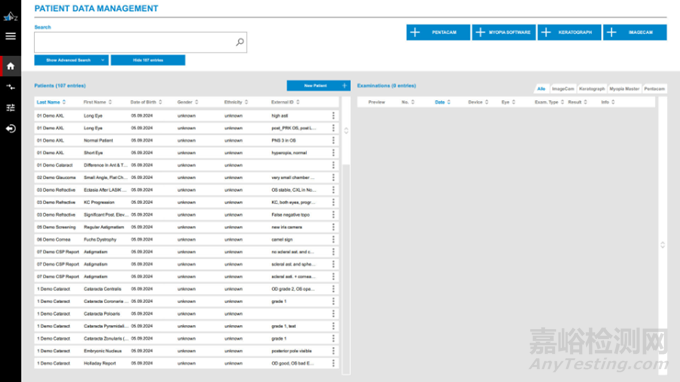Open three-dot menu for Fuchs Dystrophy row
The height and width of the screenshot is (382, 680).
(x=333, y=239)
